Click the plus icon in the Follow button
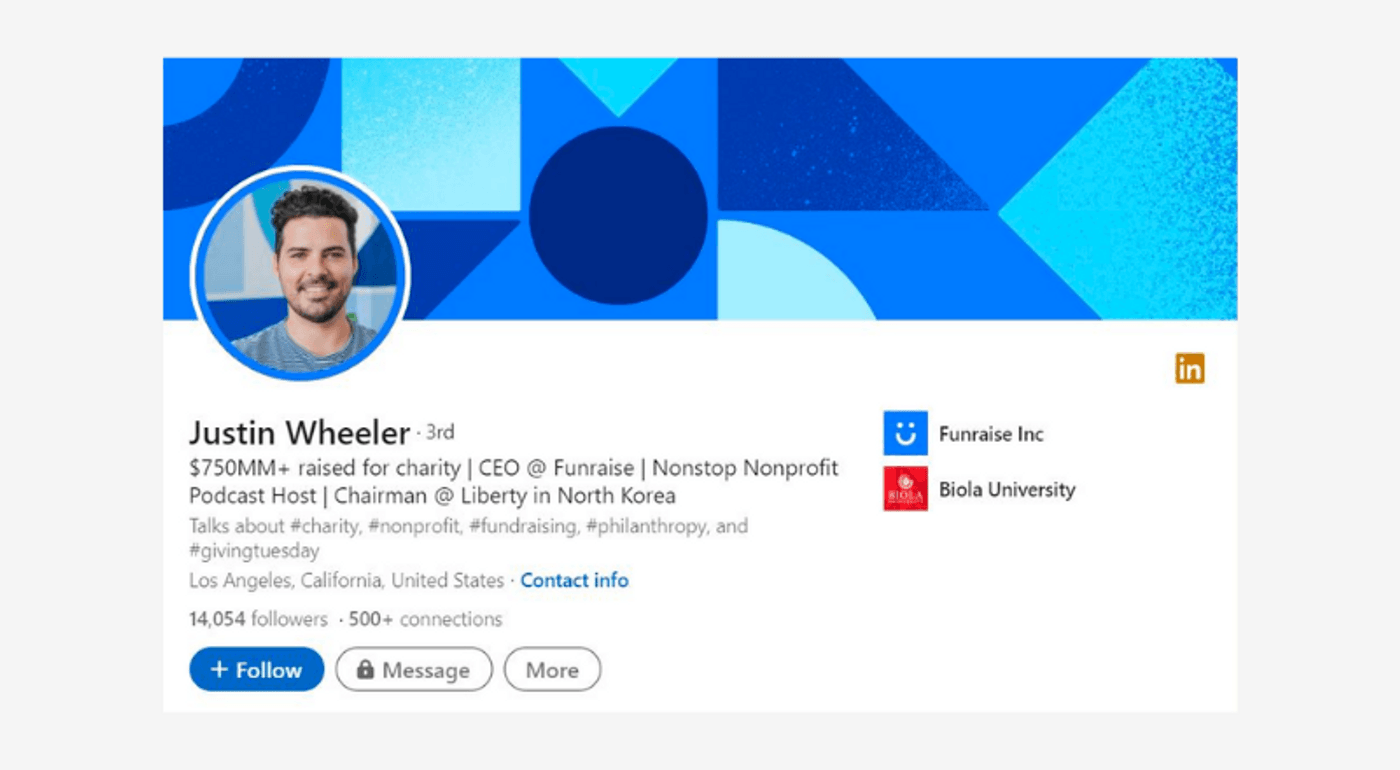 pos(219,670)
